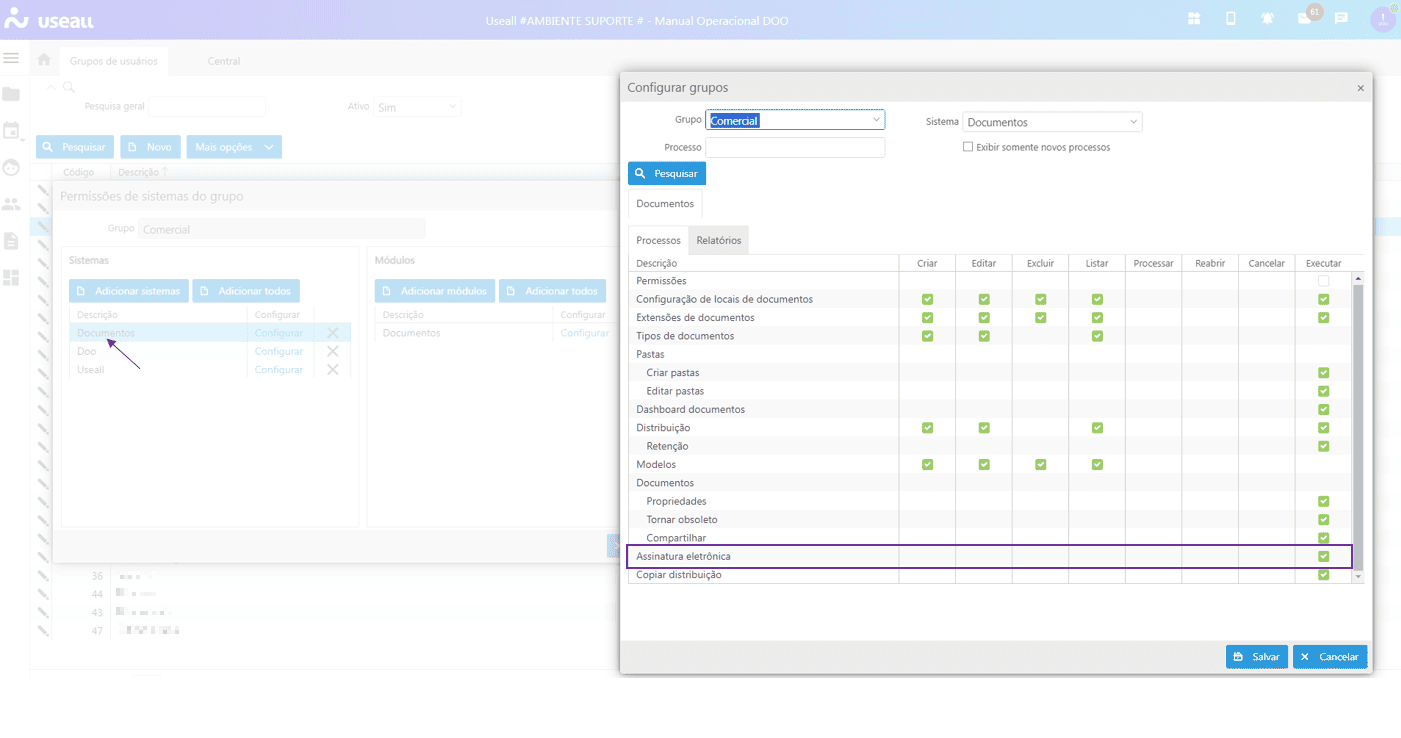Image resolution: width=1401 pixels, height=738 pixels.
Task: Select Documentos row in Sistemas list
Action: [x=210, y=333]
